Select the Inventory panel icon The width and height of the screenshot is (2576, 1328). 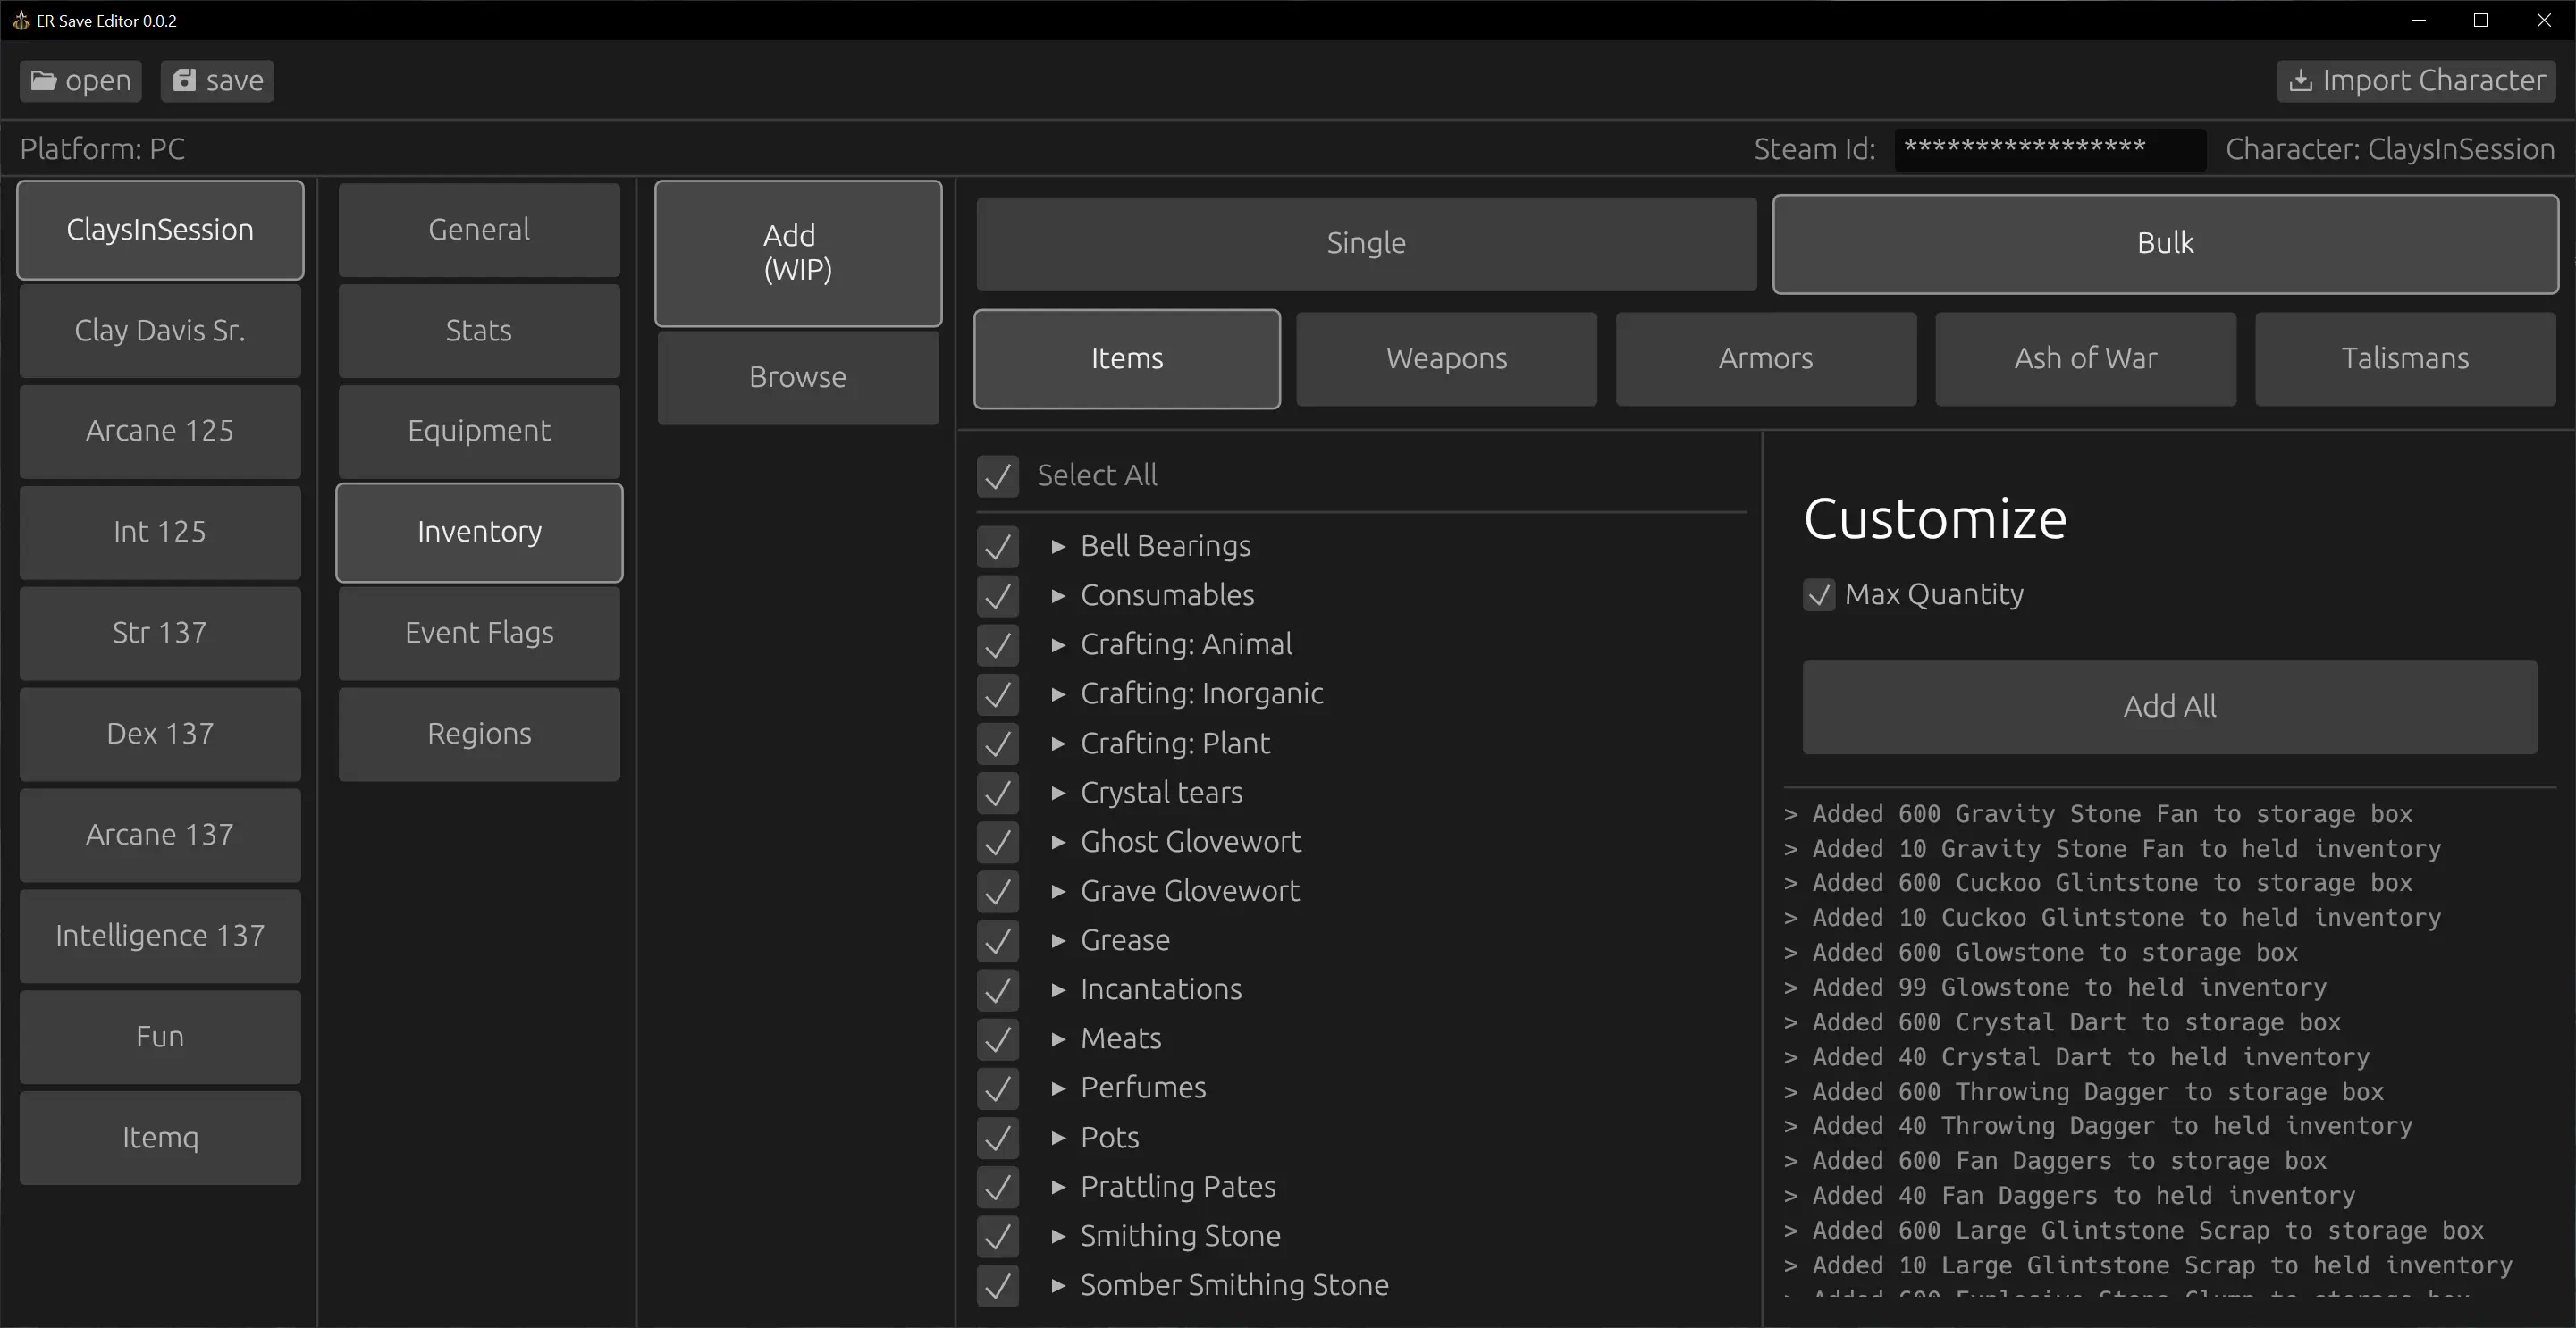click(479, 530)
